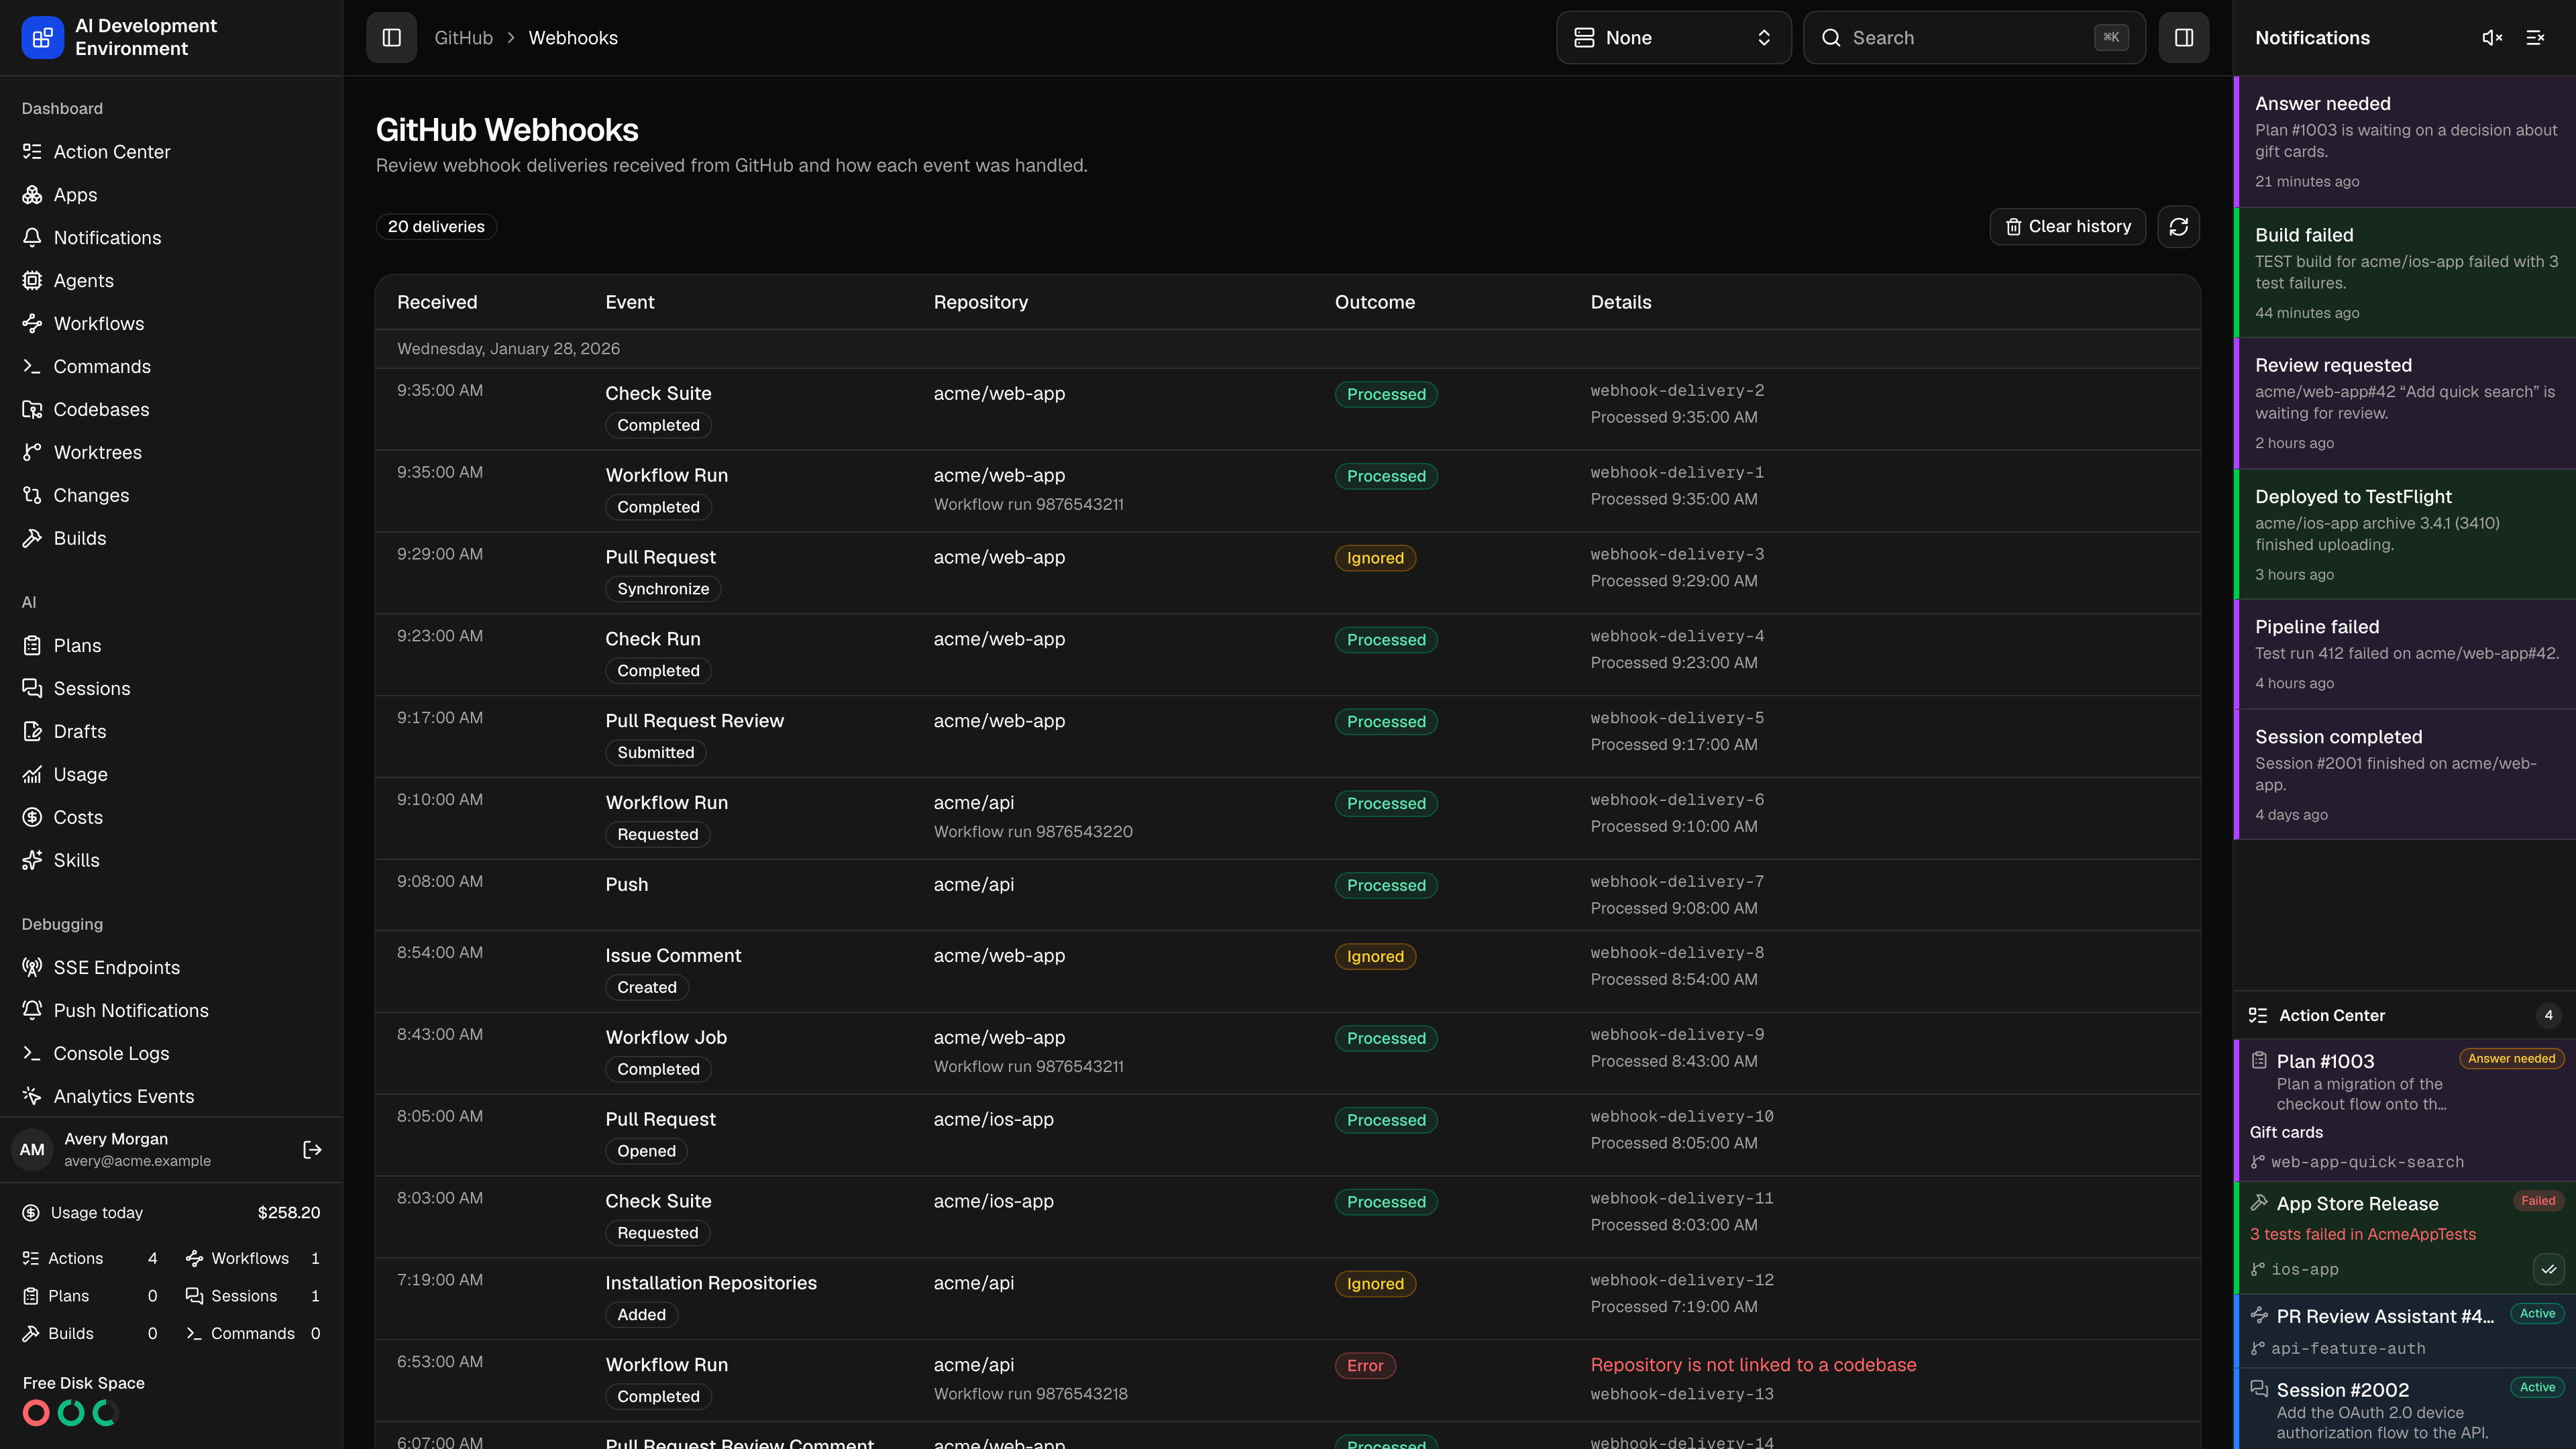The width and height of the screenshot is (2576, 1449).
Task: Open Costs in sidebar
Action: coord(171,818)
